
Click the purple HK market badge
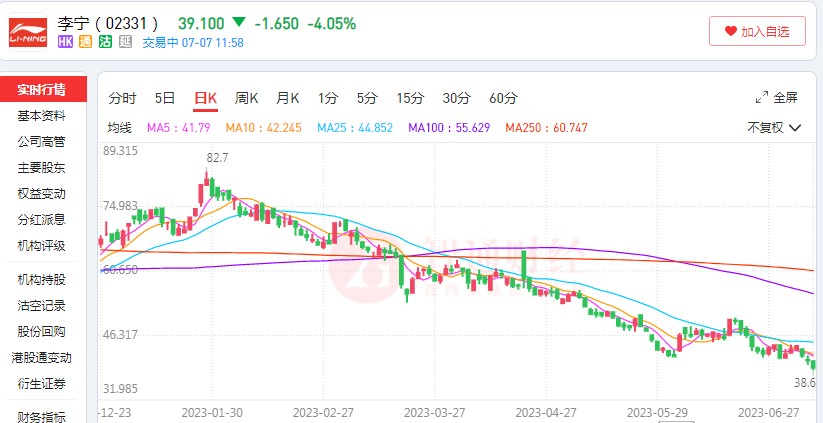(x=65, y=42)
